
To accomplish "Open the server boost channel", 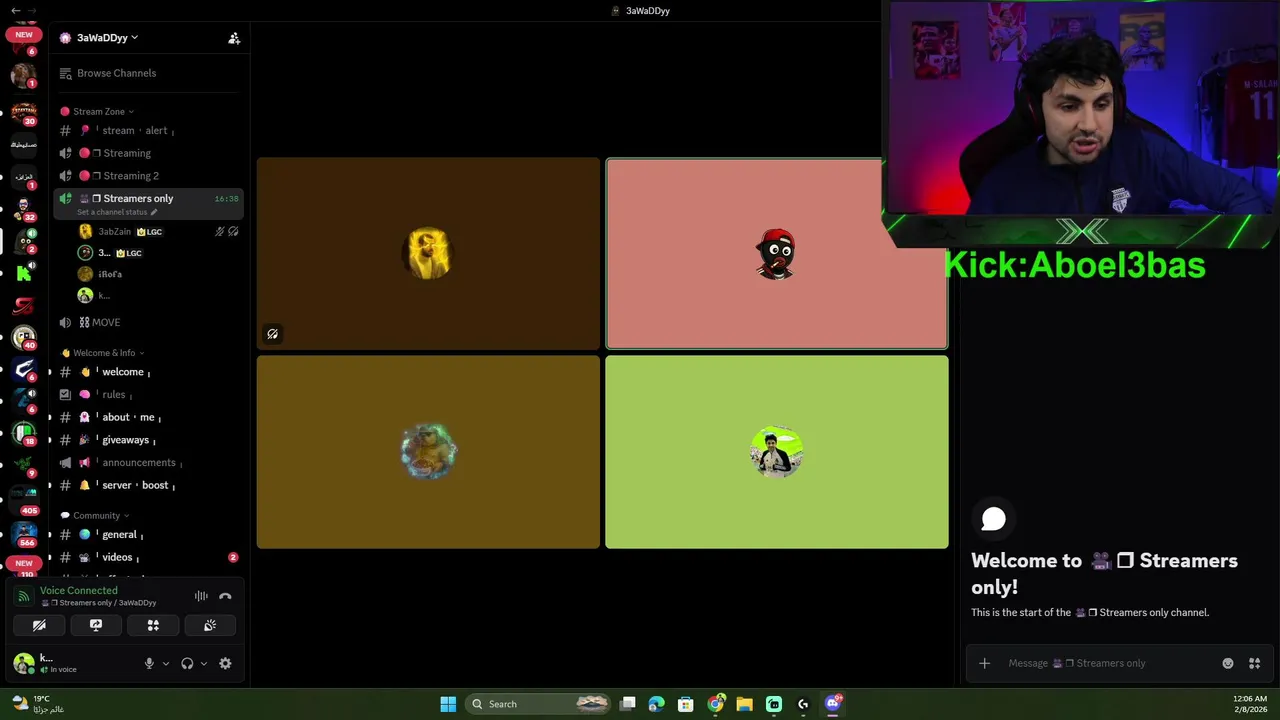I will [x=150, y=485].
